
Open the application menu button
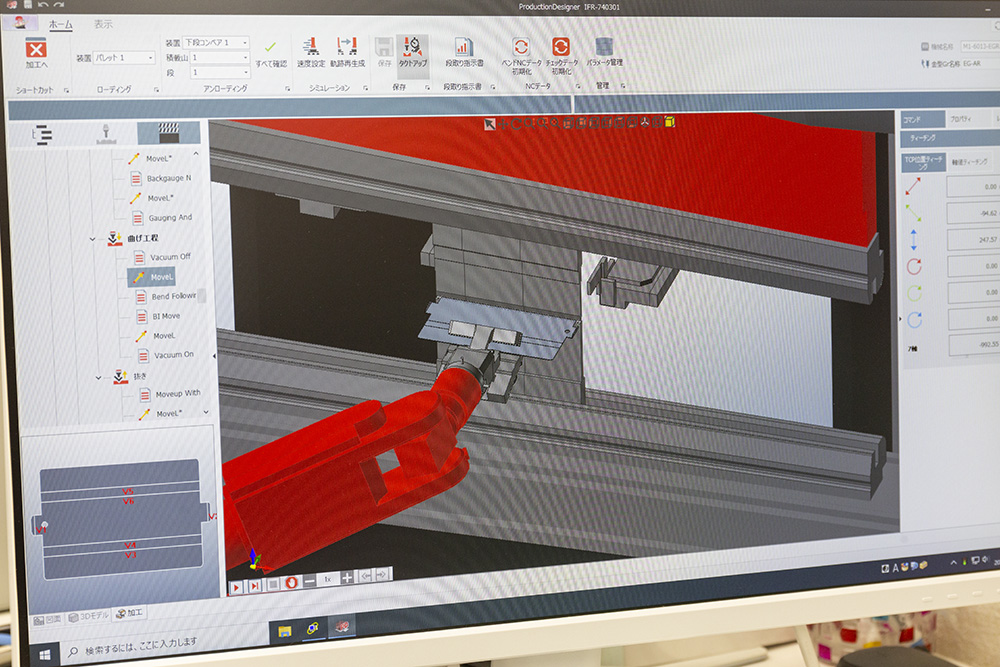tap(20, 23)
